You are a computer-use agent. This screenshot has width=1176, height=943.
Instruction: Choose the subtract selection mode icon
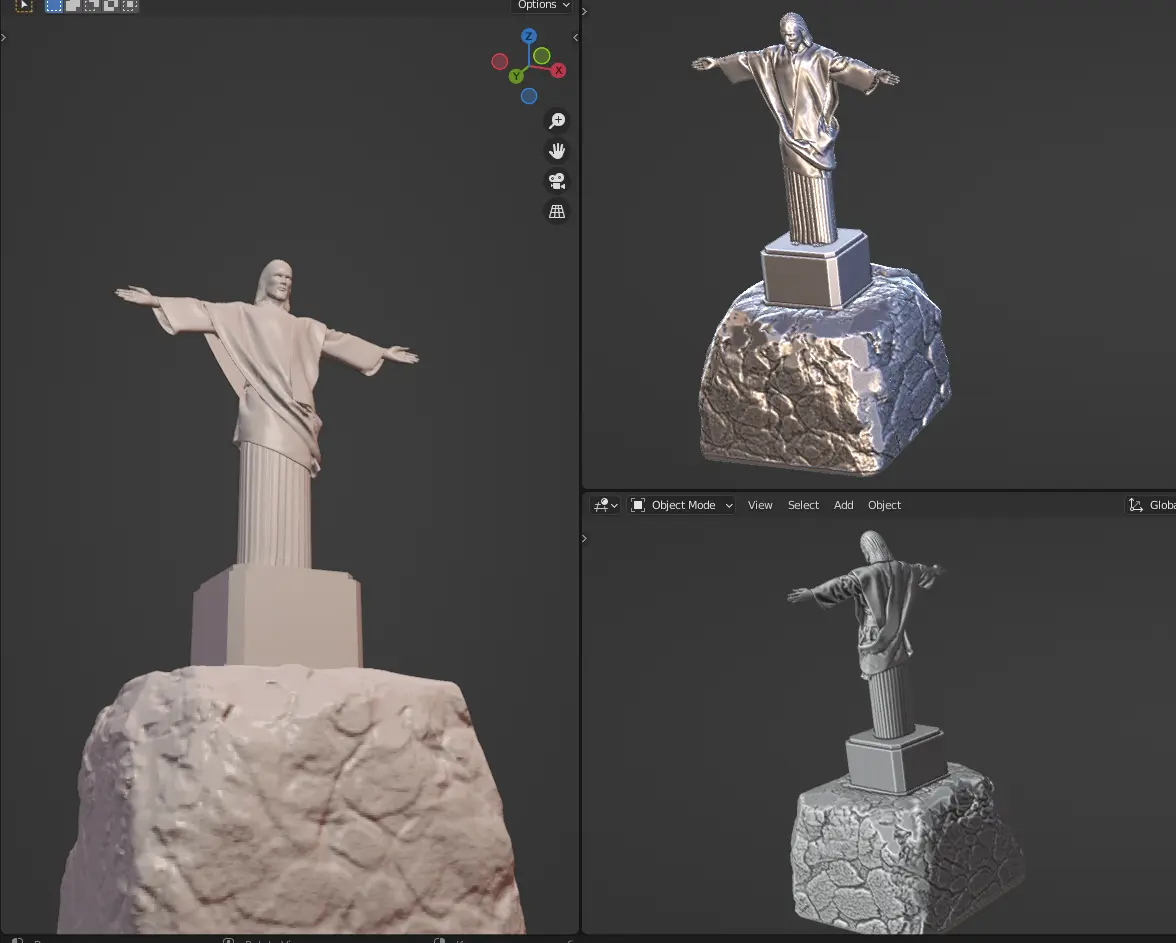point(91,6)
